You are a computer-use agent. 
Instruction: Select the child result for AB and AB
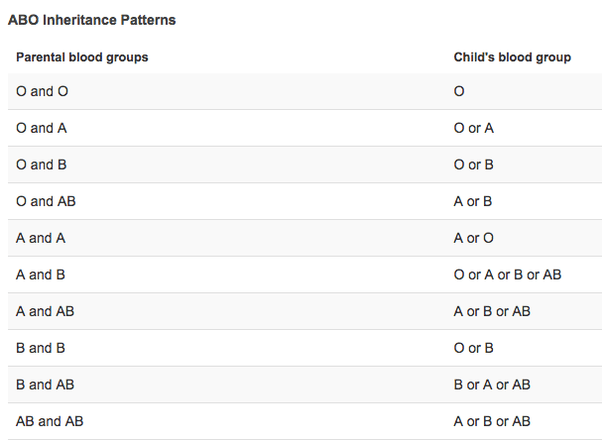[492, 421]
